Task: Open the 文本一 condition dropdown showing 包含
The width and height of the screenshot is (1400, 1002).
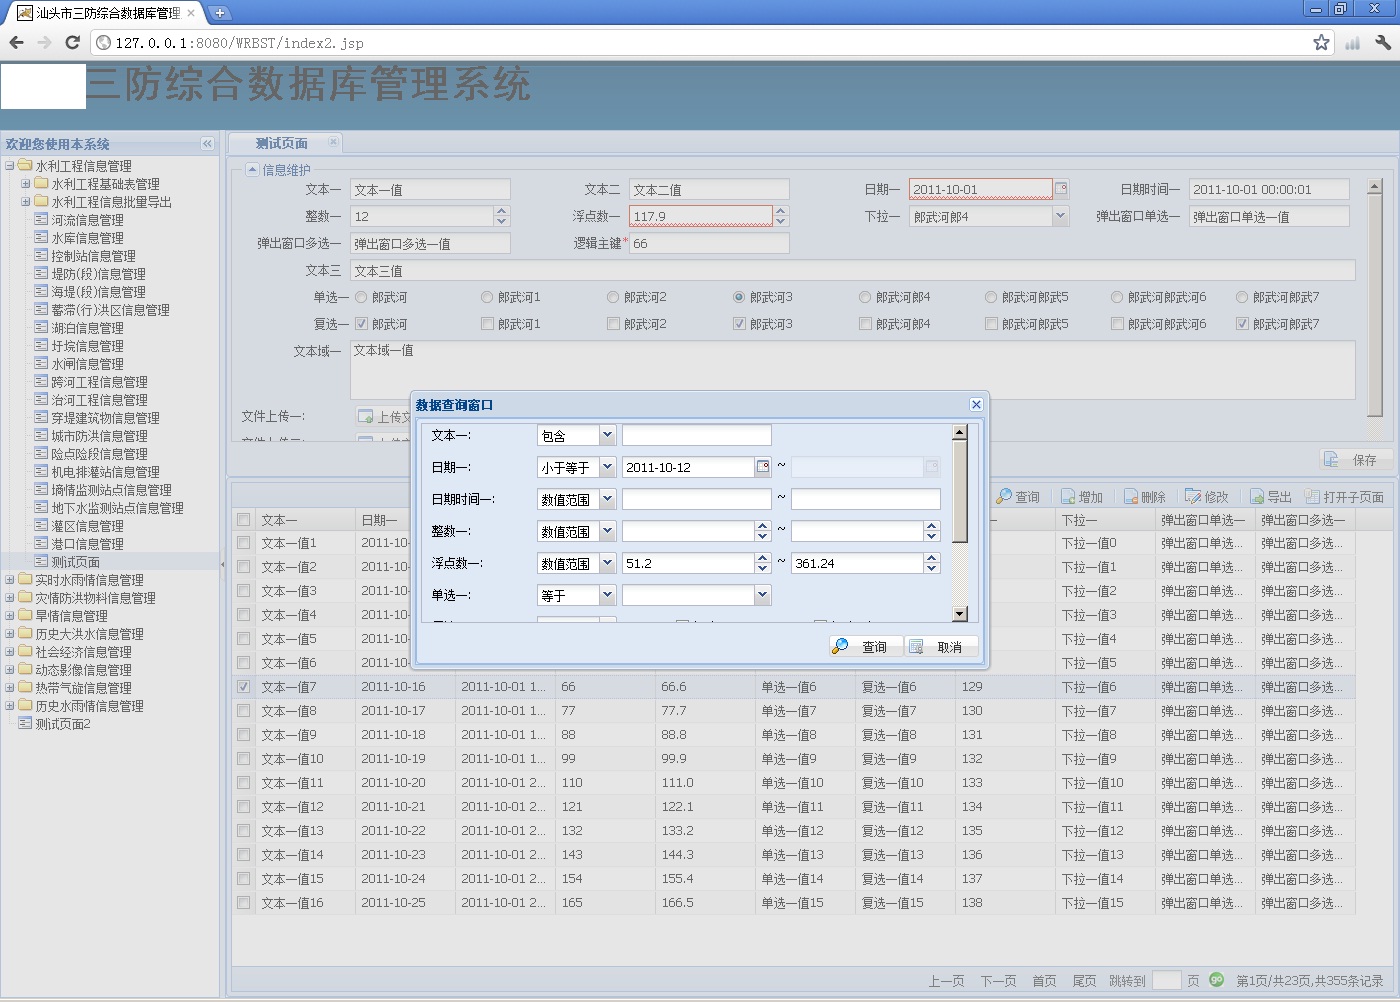Action: click(607, 435)
